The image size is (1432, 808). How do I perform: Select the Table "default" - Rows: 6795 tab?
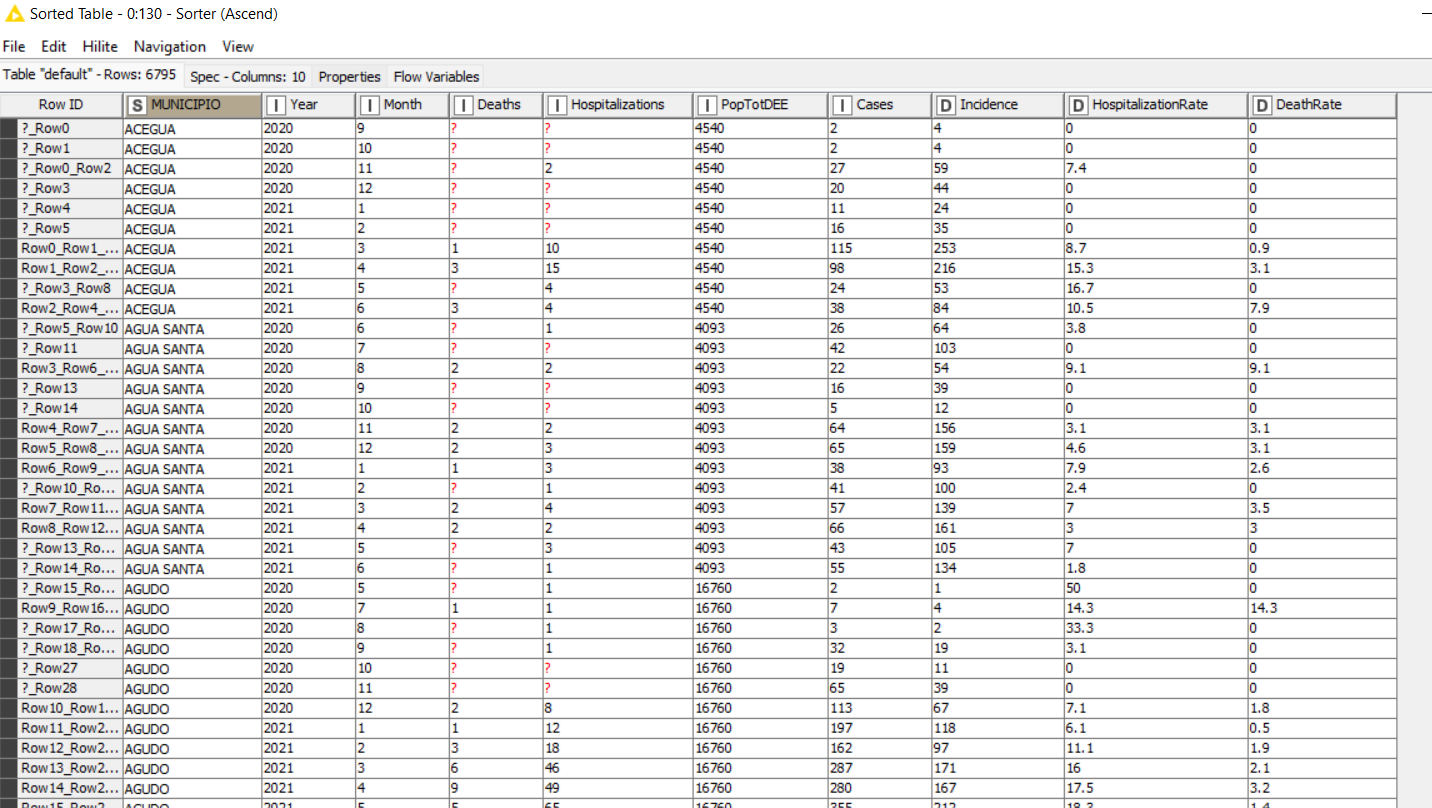click(90, 75)
